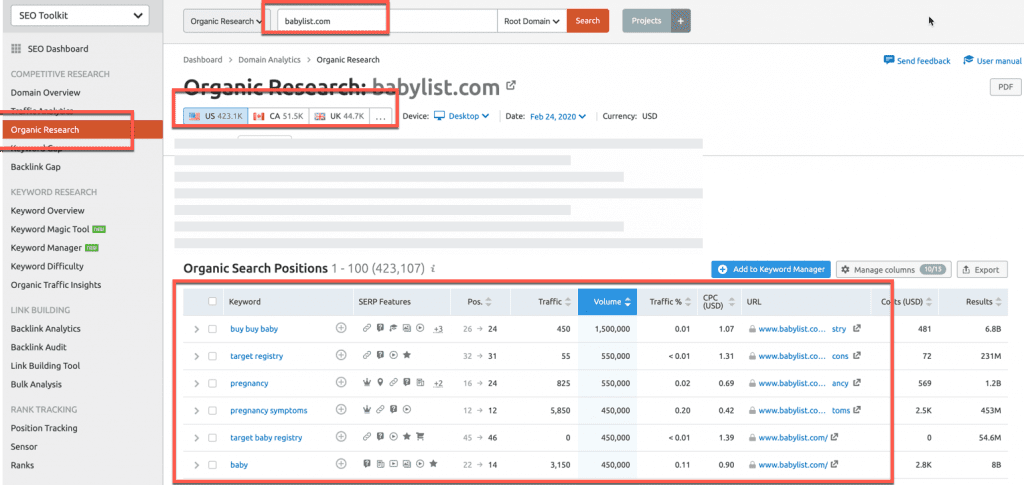Check the 'target registry' row checkbox

click(x=212, y=355)
